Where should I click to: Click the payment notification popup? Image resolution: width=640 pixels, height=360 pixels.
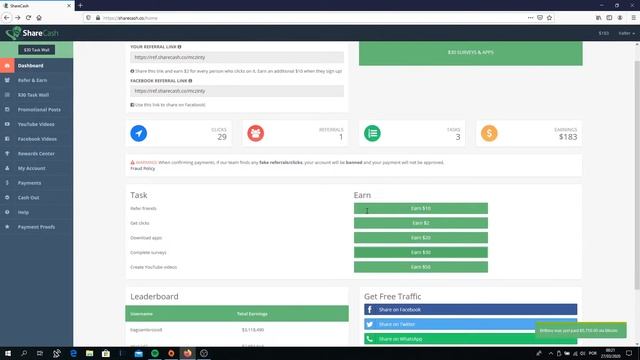[580, 330]
